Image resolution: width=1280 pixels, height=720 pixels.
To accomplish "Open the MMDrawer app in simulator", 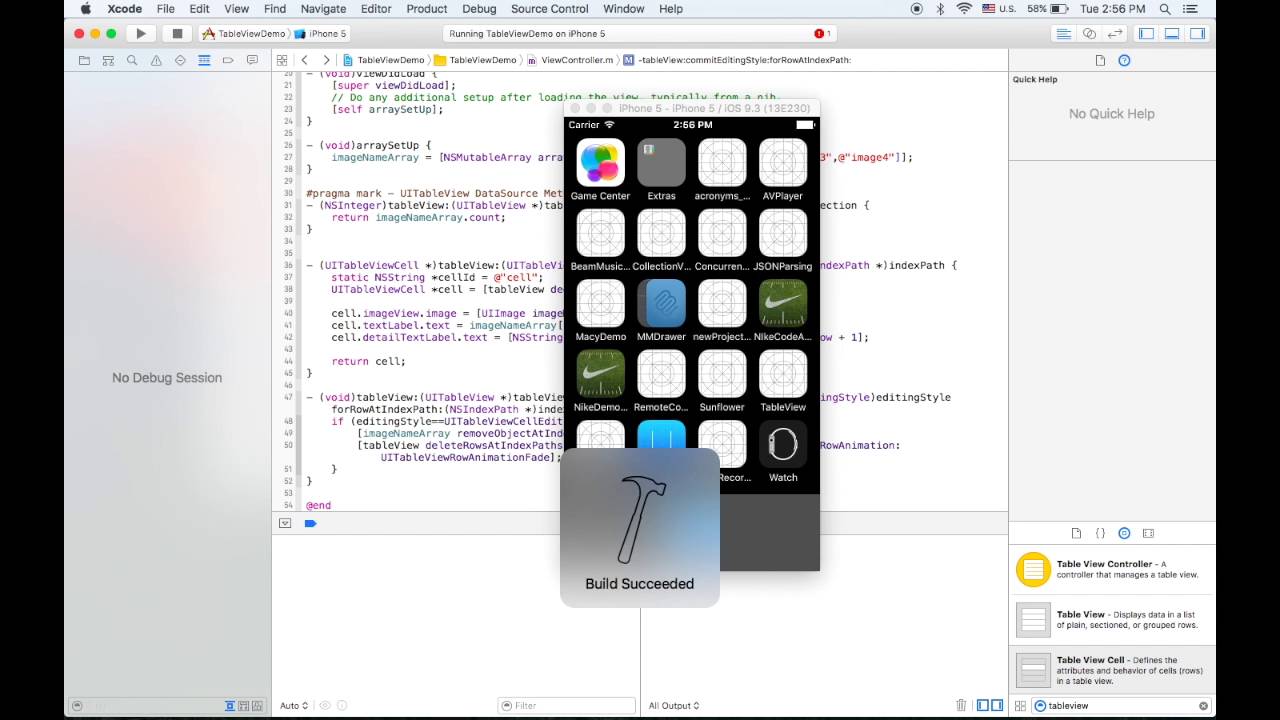I will tap(661, 311).
